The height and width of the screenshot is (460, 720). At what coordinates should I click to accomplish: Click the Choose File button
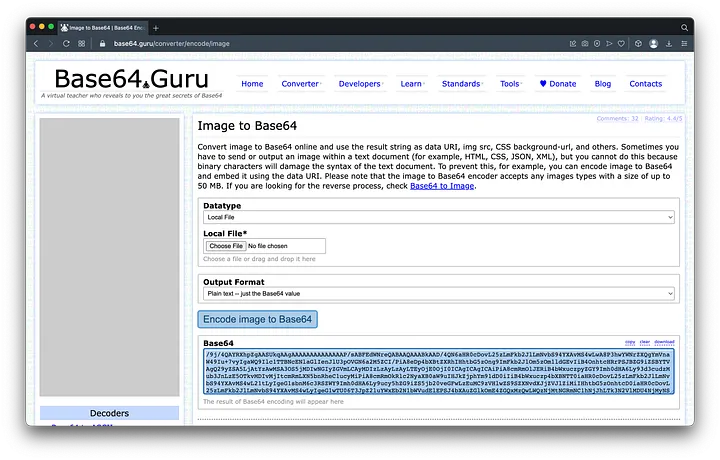click(x=225, y=246)
